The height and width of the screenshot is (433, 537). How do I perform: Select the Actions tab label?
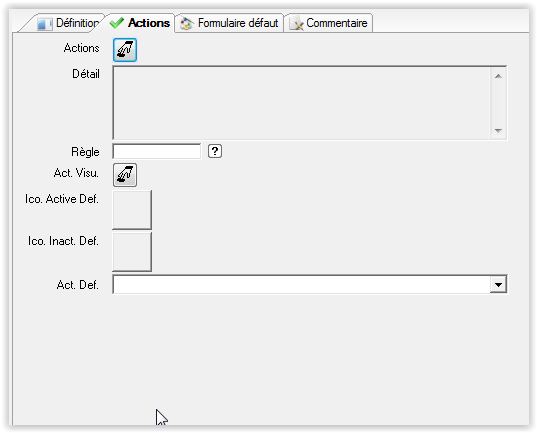(x=149, y=23)
